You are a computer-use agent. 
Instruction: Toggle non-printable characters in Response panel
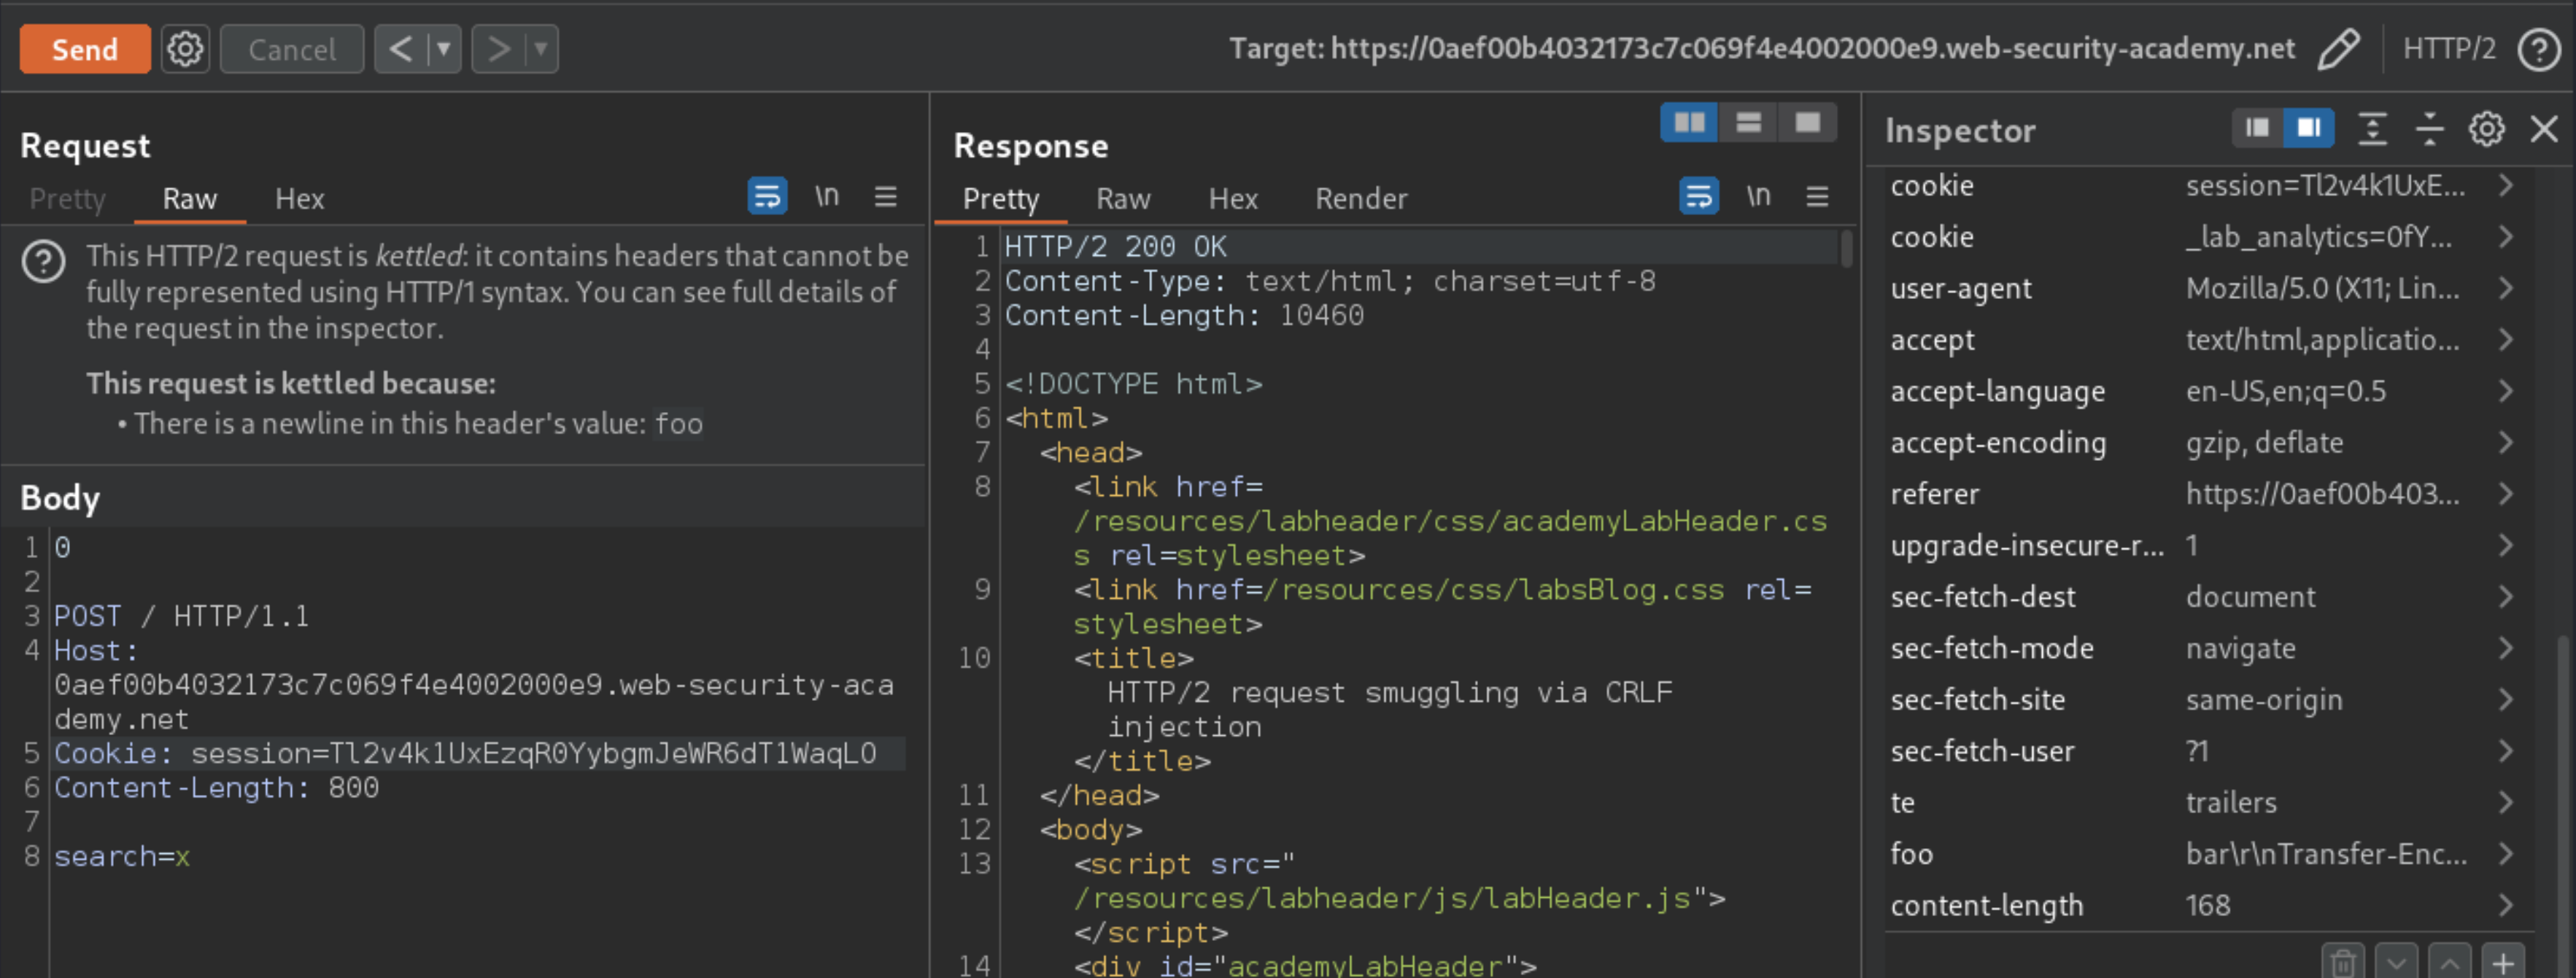(x=1759, y=196)
